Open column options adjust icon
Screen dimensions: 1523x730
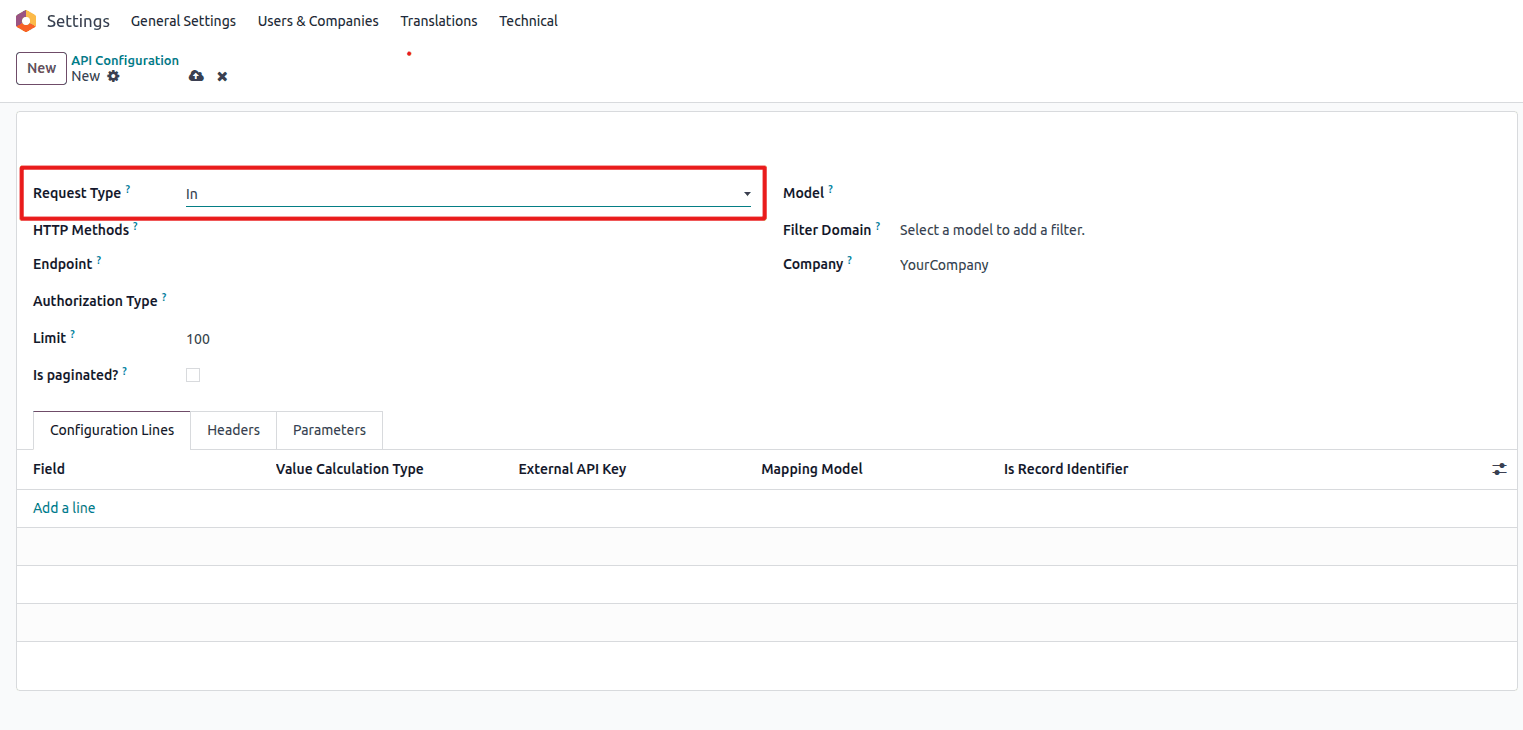[1499, 469]
